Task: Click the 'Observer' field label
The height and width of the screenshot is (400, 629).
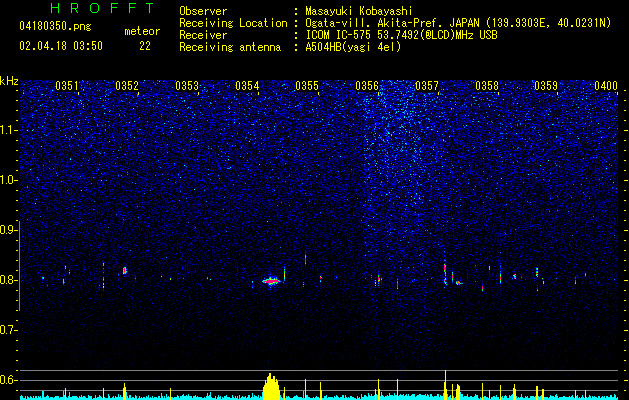Action: pos(203,11)
